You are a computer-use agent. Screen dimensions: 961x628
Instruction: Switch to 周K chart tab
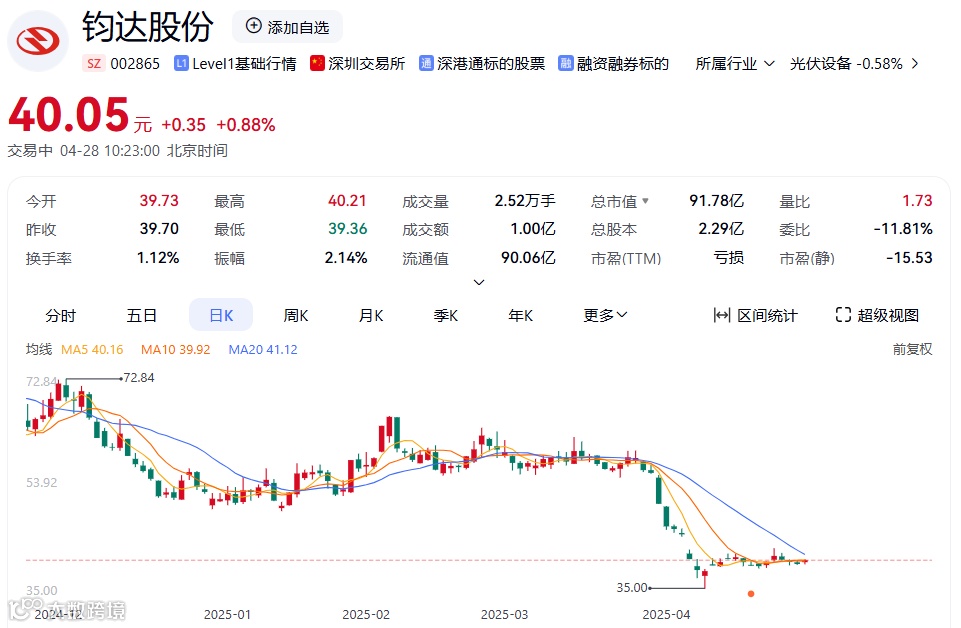295,315
